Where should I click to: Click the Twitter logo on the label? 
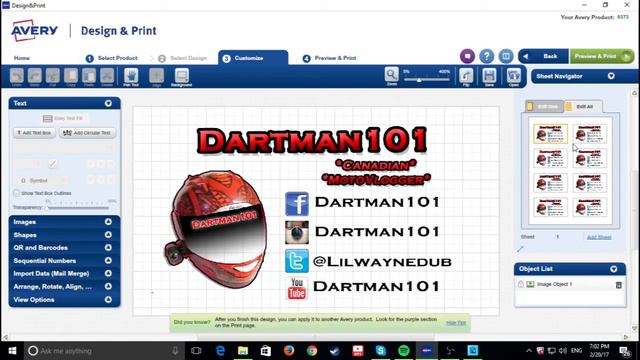[297, 260]
